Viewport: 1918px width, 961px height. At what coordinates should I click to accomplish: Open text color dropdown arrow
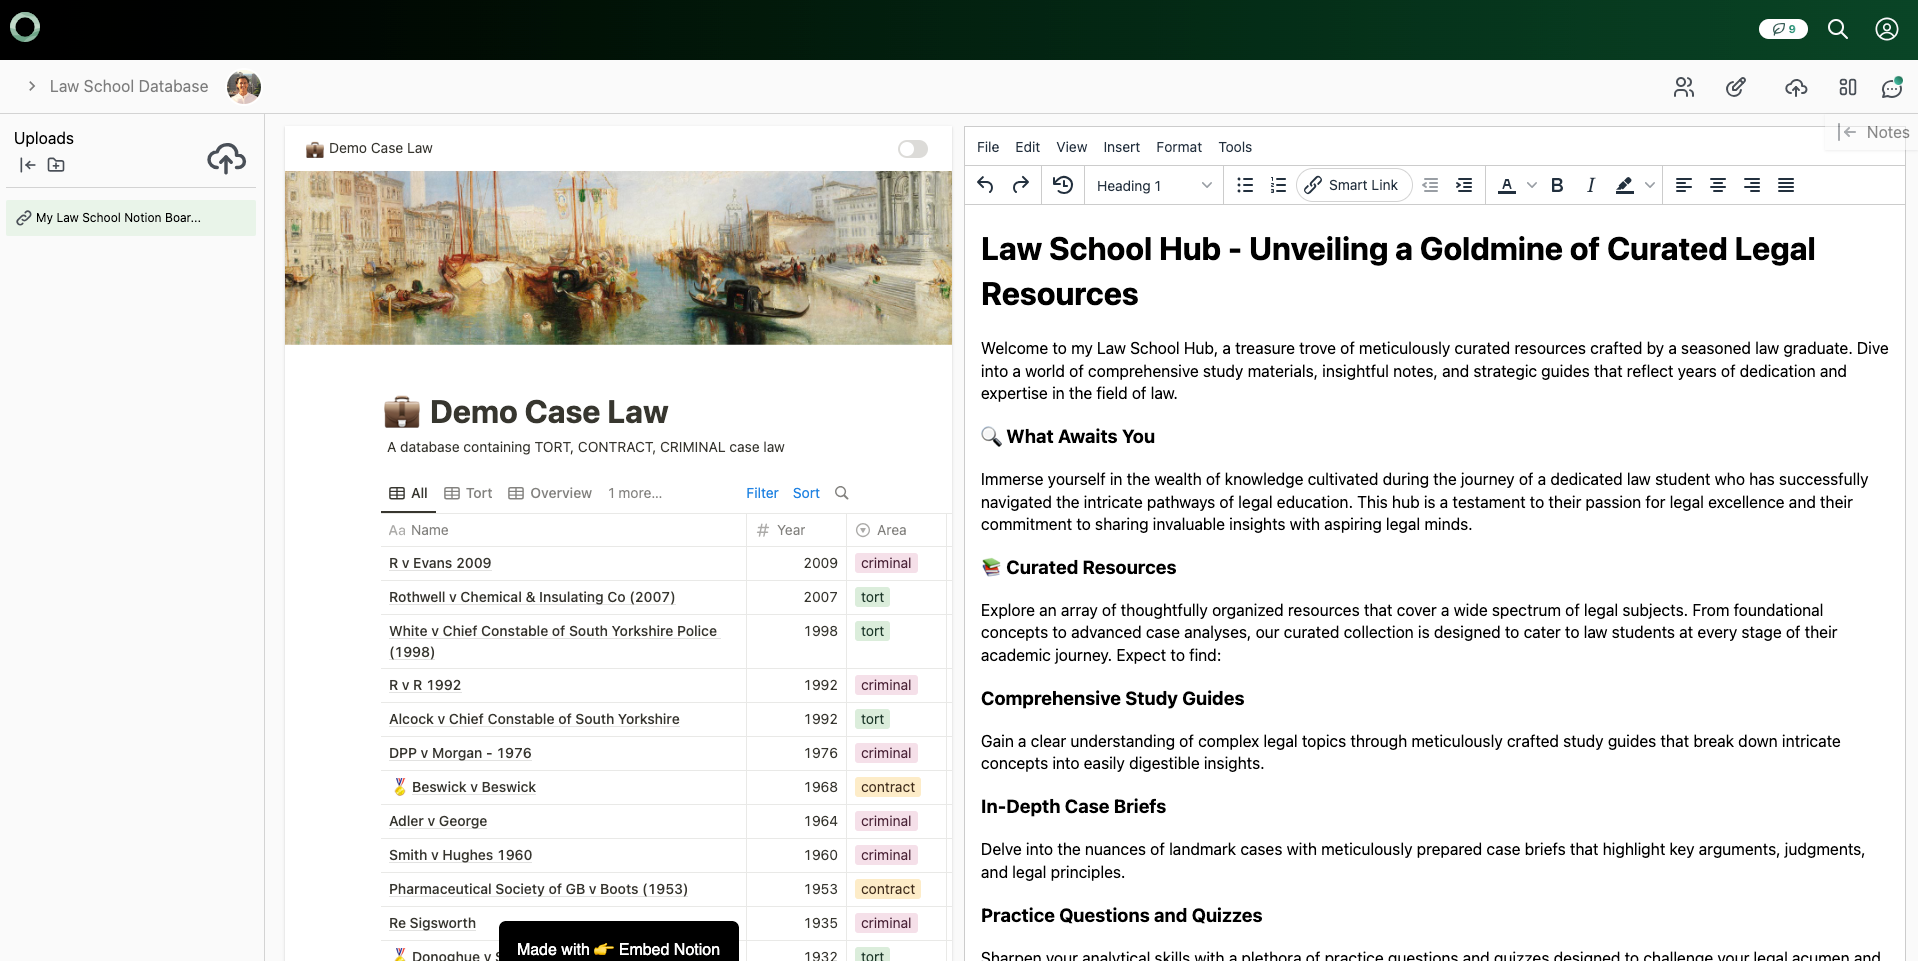tap(1531, 185)
